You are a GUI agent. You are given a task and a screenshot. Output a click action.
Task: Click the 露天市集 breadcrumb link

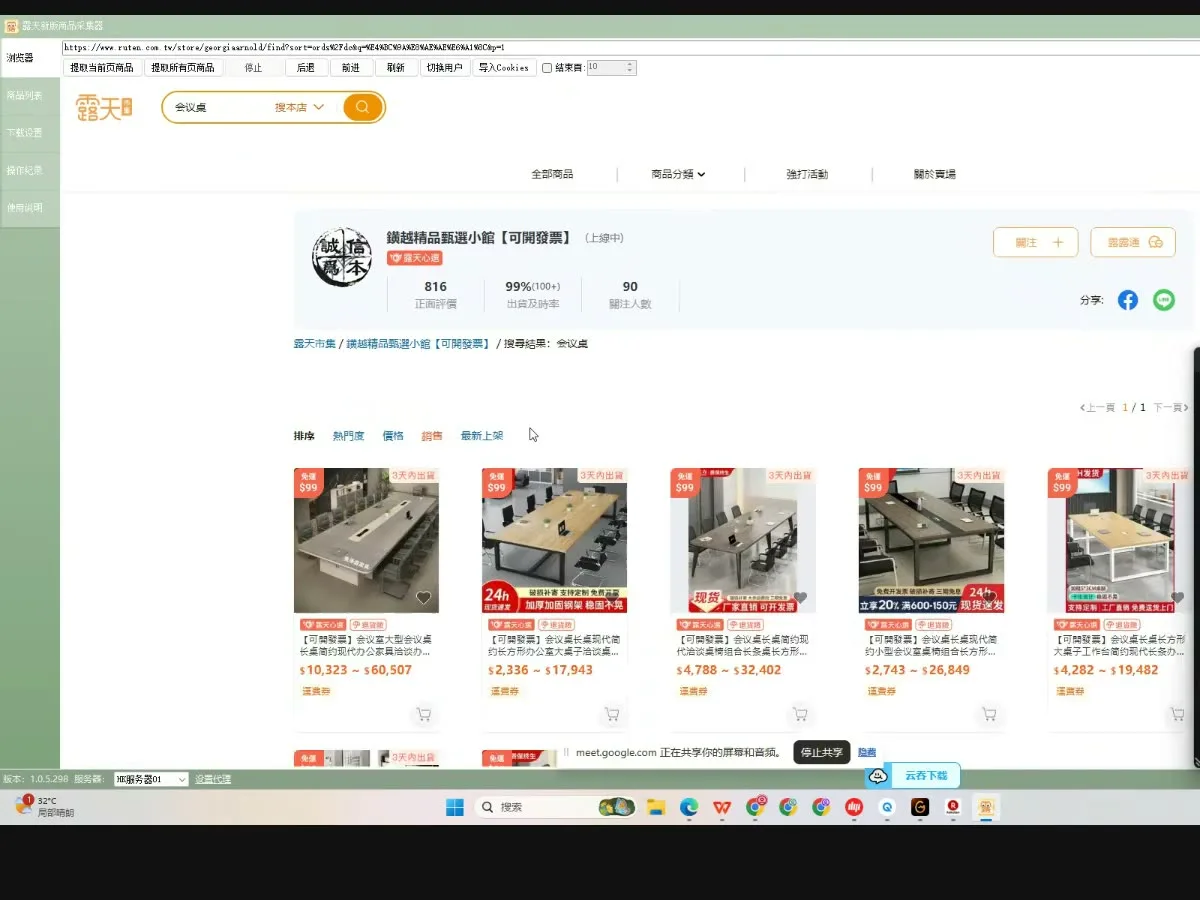click(315, 343)
